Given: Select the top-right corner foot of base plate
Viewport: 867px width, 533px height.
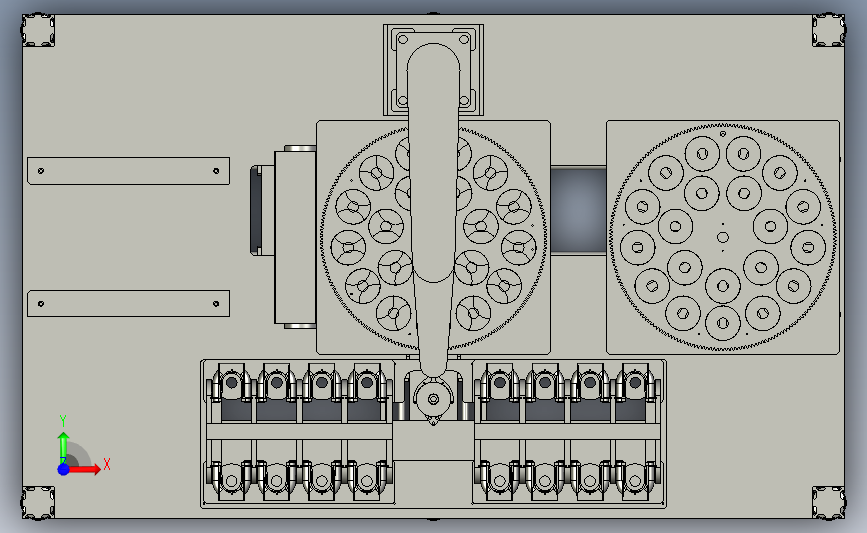Looking at the screenshot, I should pos(829,30).
